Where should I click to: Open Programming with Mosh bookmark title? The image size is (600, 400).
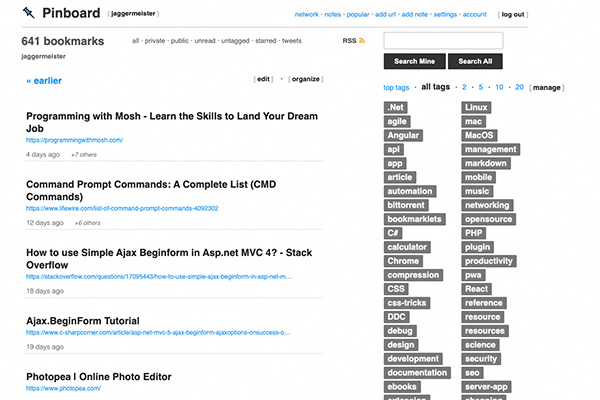point(172,122)
